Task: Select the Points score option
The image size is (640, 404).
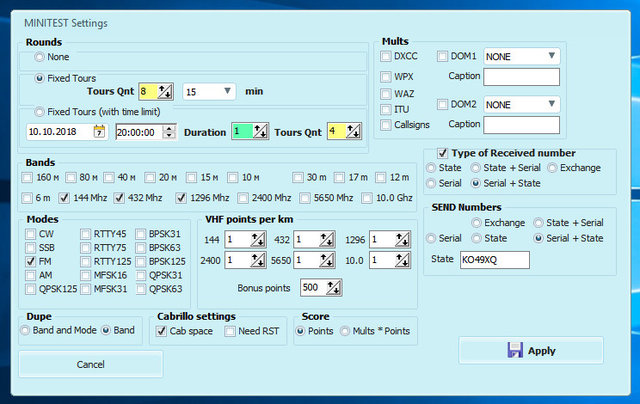Action: [x=300, y=331]
